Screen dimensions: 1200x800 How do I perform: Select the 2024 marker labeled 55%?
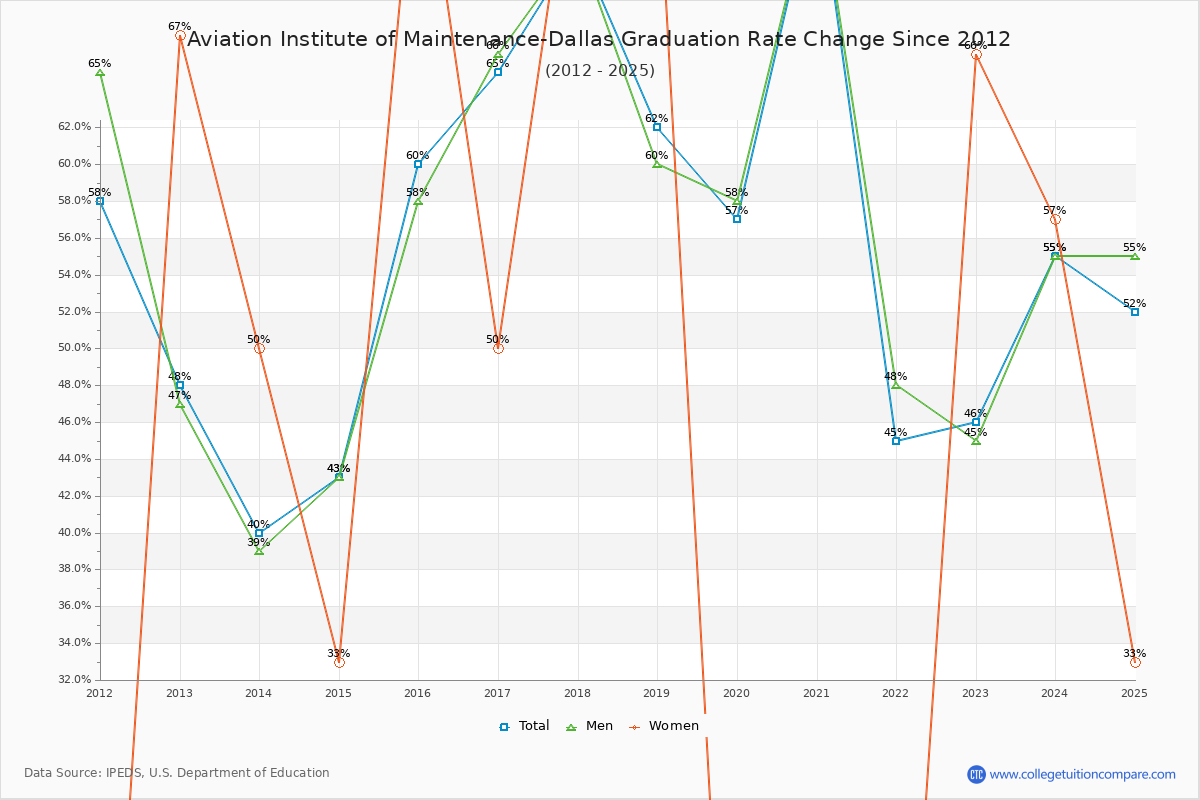[x=1055, y=256]
